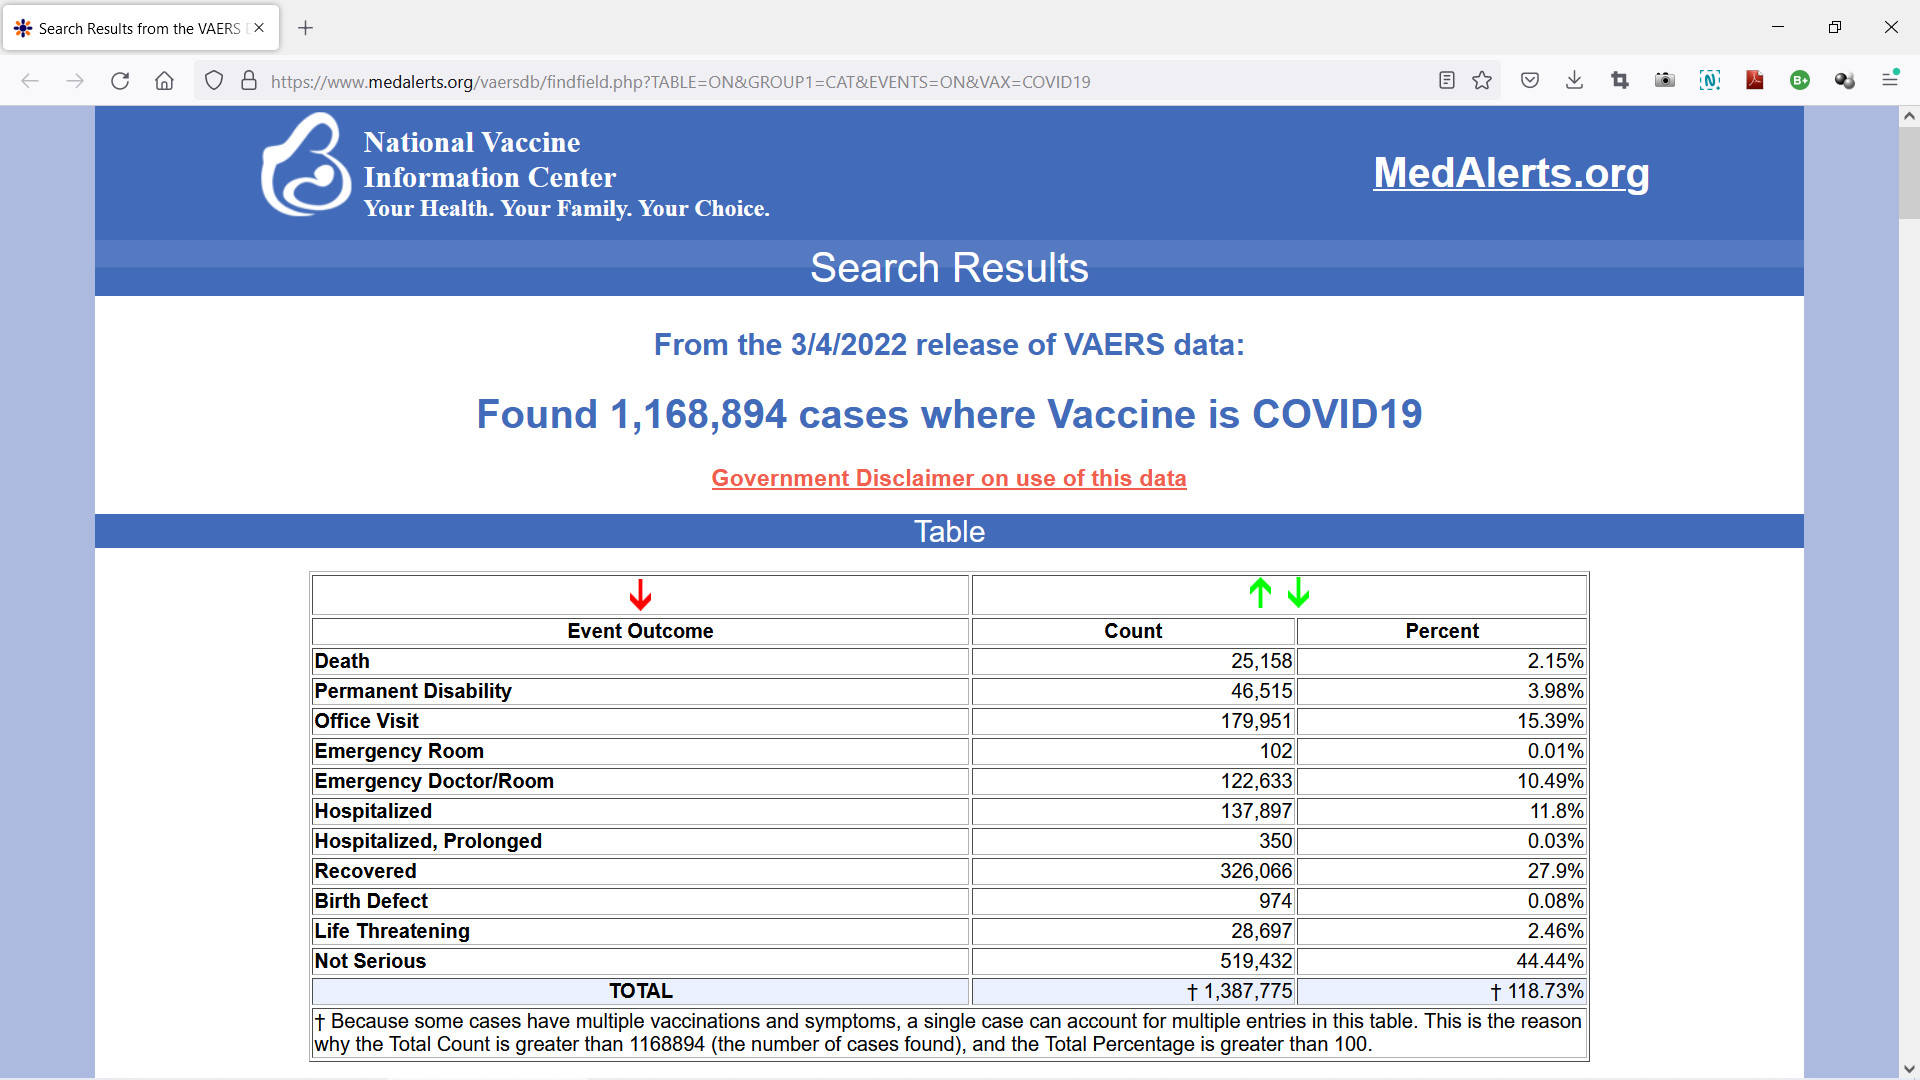Open the Firefox hamburger application menu
The width and height of the screenshot is (1920, 1080).
pos(1890,81)
